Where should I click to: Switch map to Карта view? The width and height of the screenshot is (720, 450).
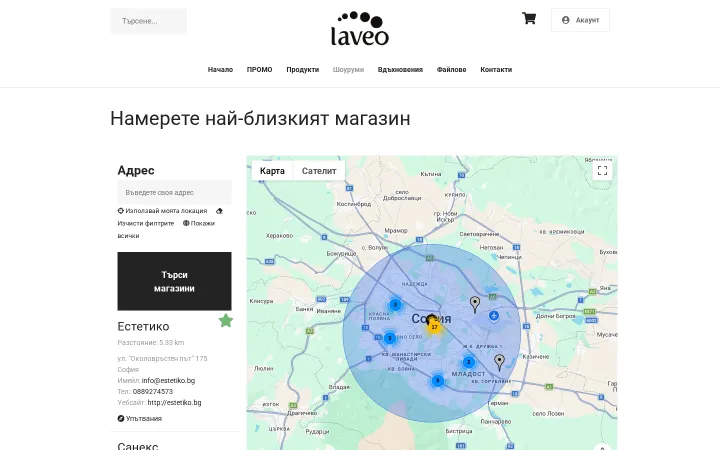[272, 171]
